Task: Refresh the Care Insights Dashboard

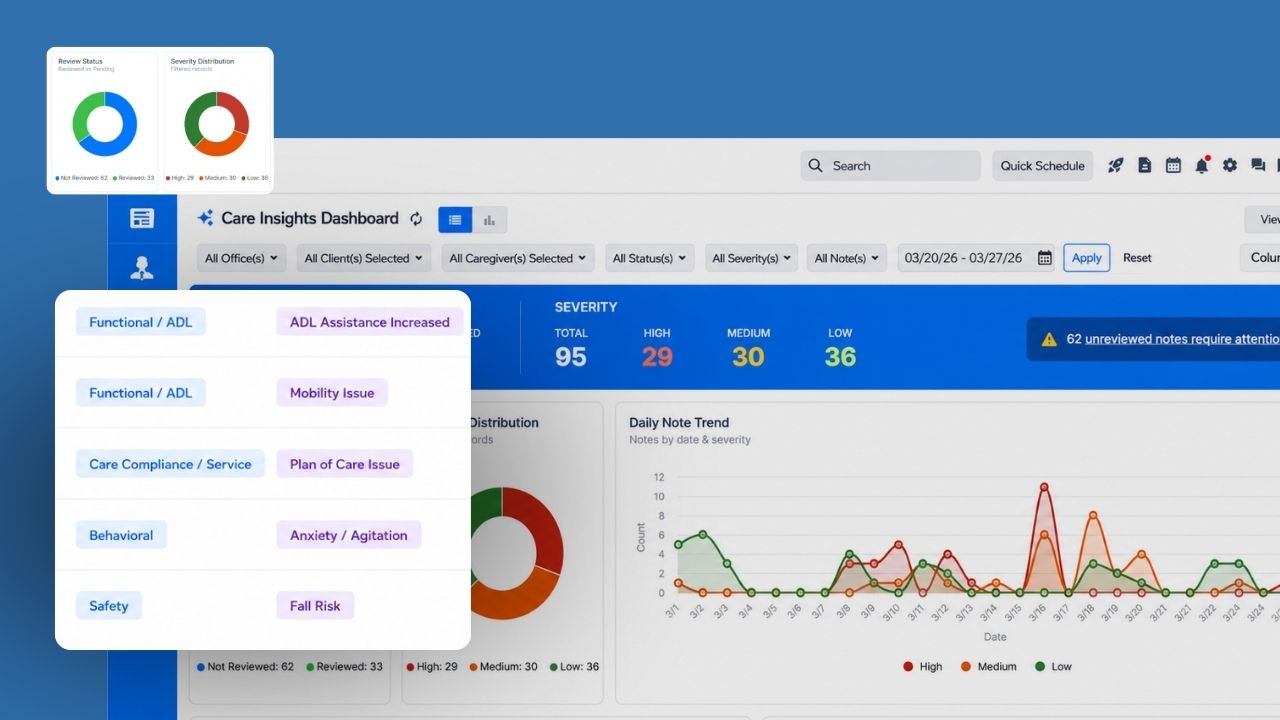Action: pos(416,218)
